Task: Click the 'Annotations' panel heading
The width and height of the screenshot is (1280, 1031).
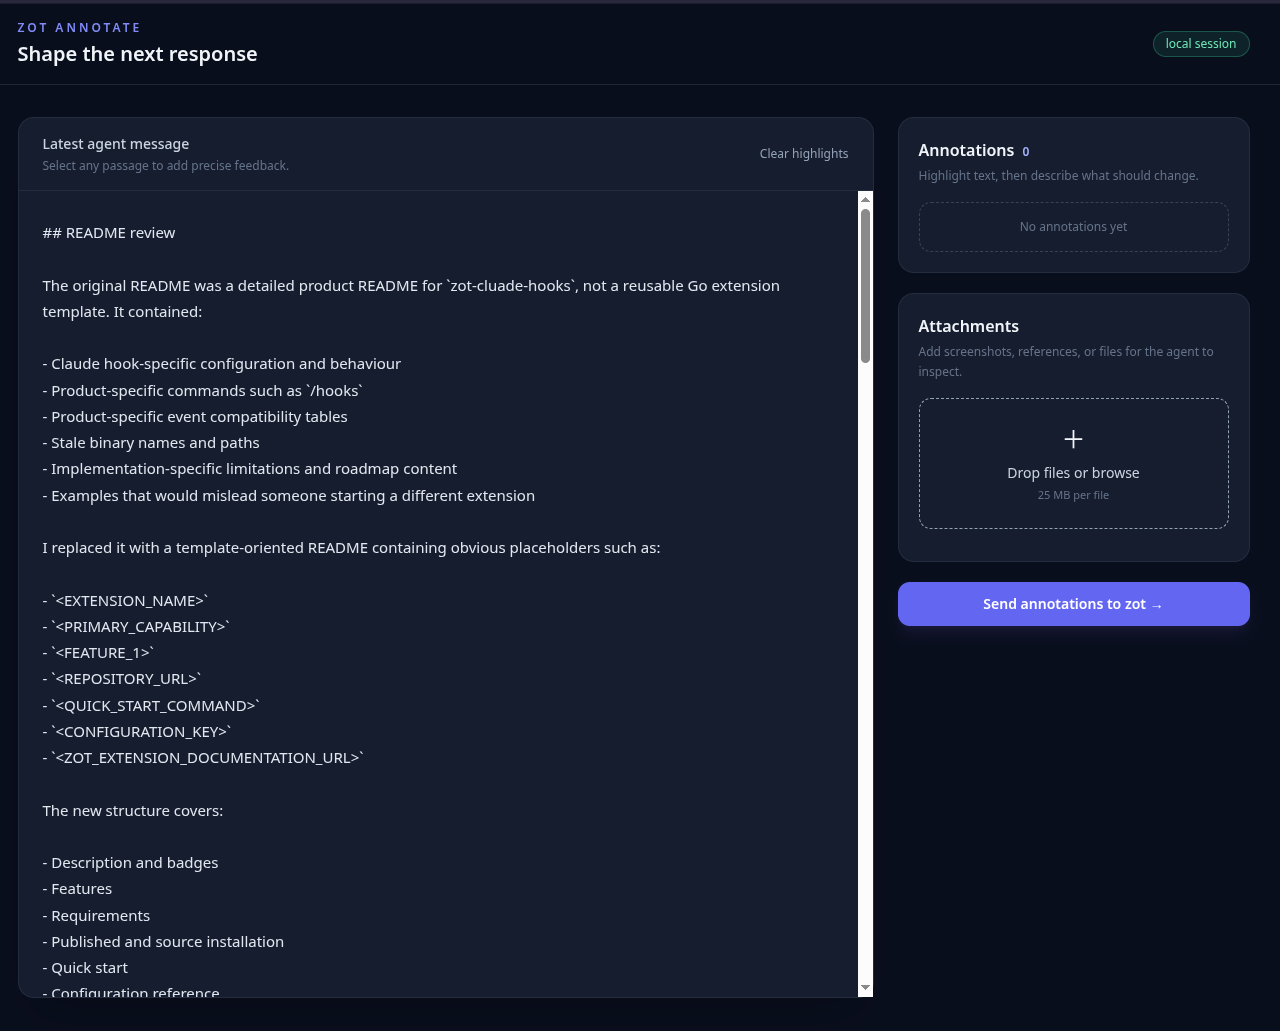Action: [x=966, y=150]
